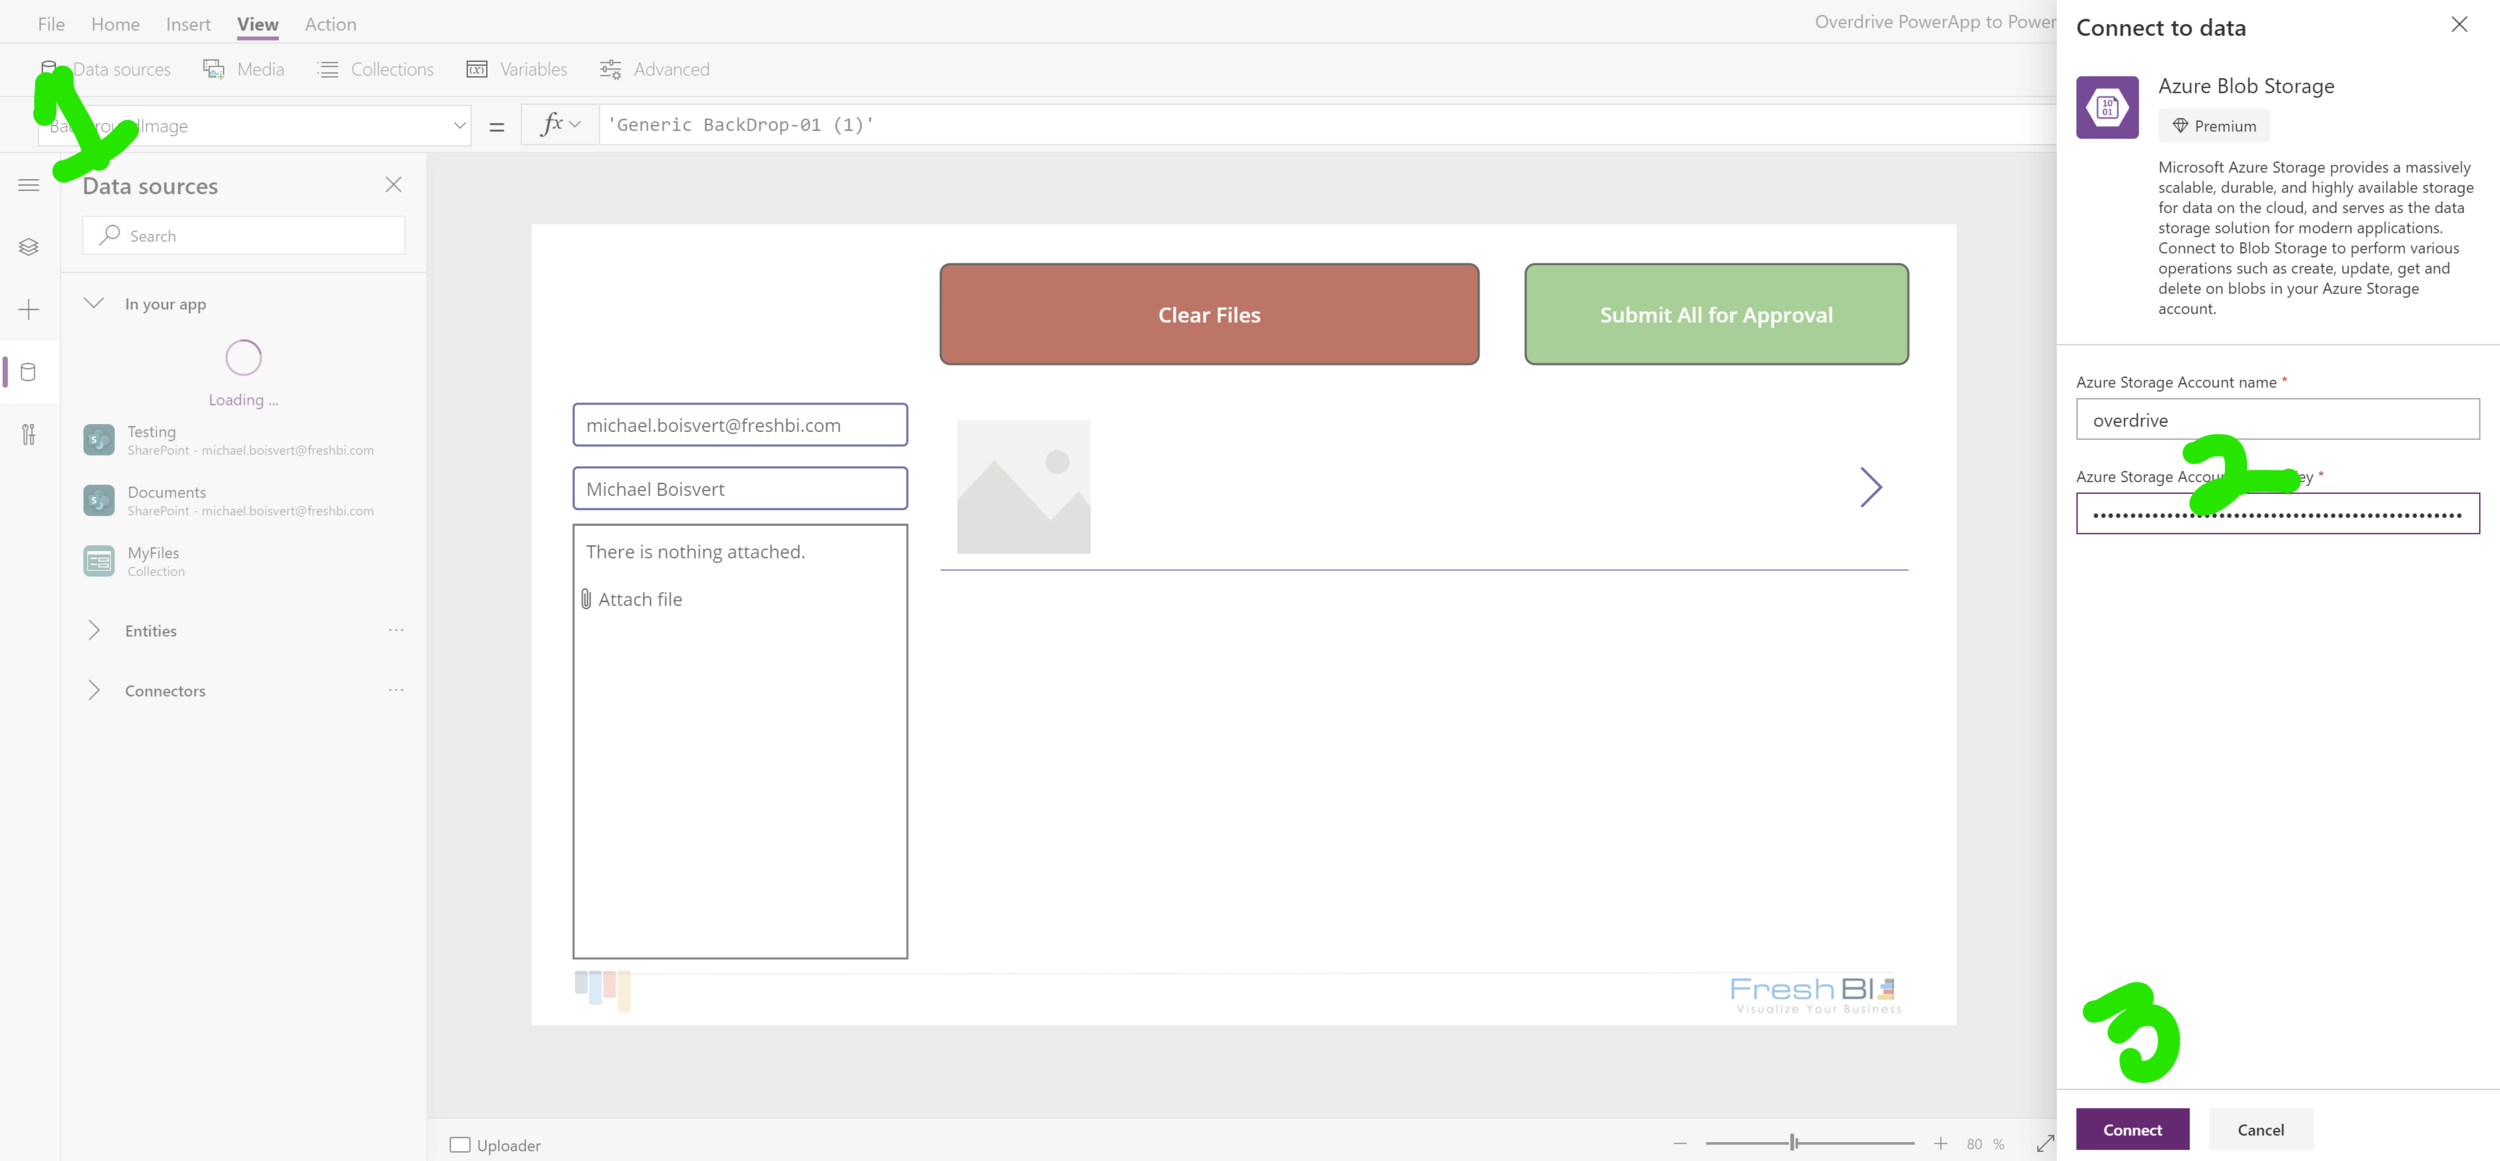The image size is (2500, 1161).
Task: Click the Michael Boisvert name input
Action: point(740,489)
